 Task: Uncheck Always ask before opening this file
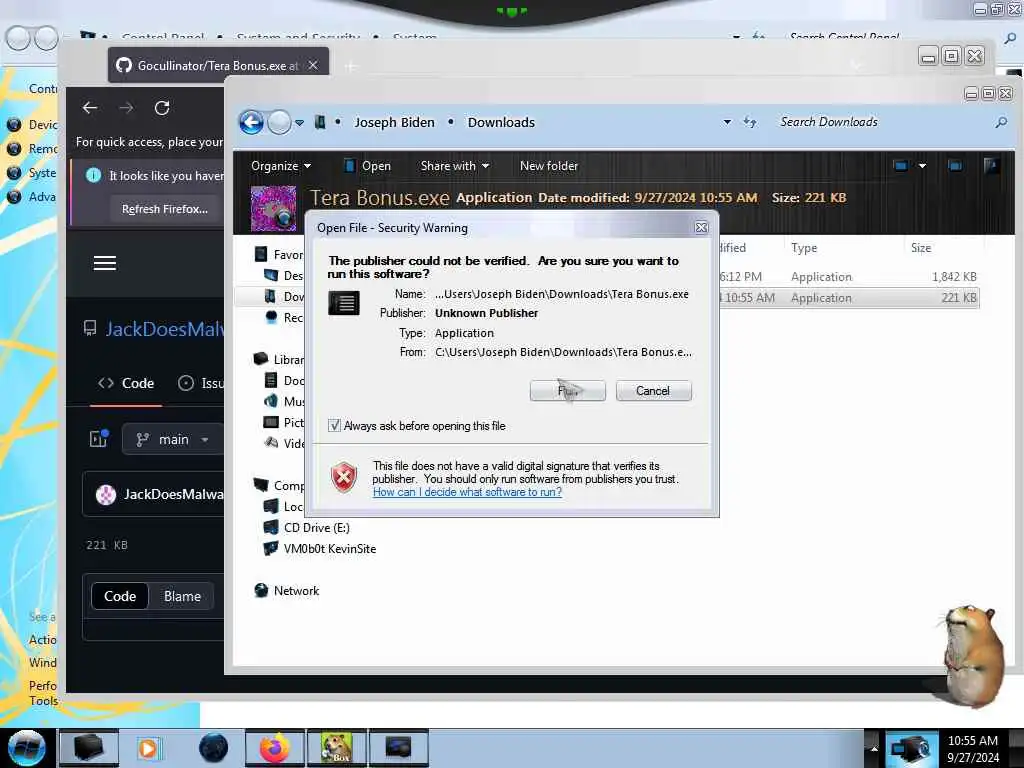(x=334, y=426)
